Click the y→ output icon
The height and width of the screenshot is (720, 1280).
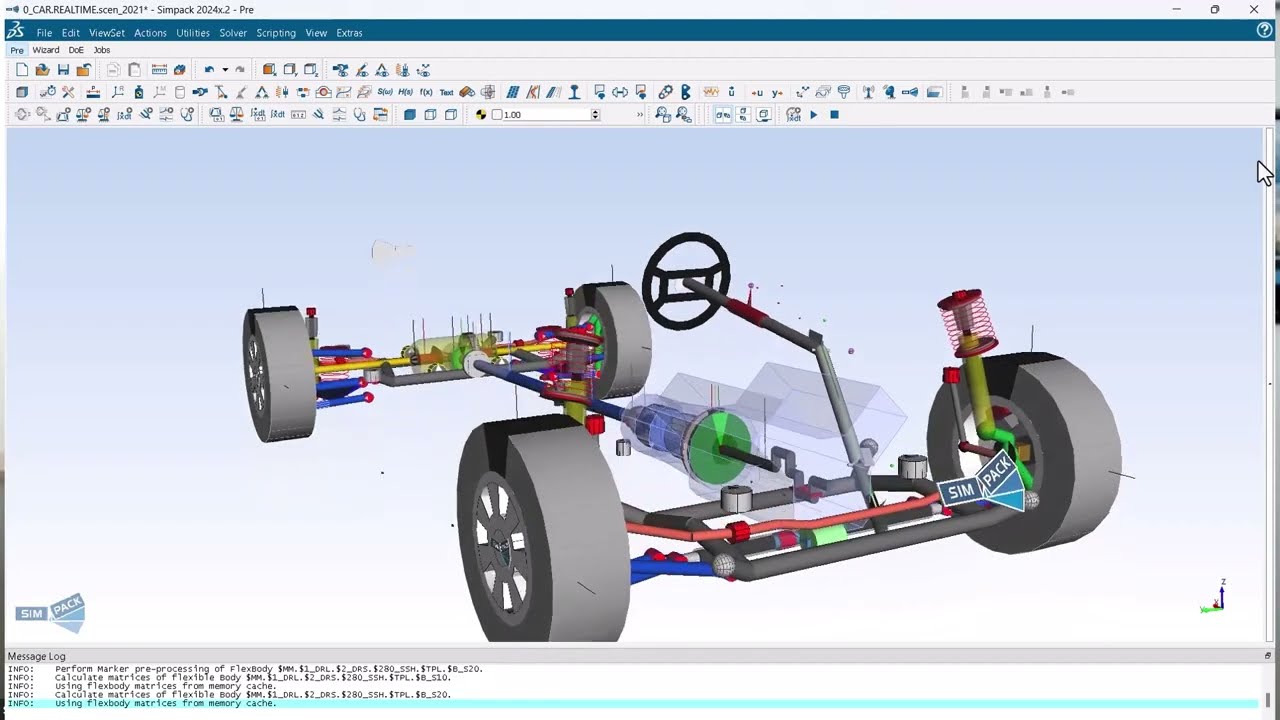(x=777, y=92)
